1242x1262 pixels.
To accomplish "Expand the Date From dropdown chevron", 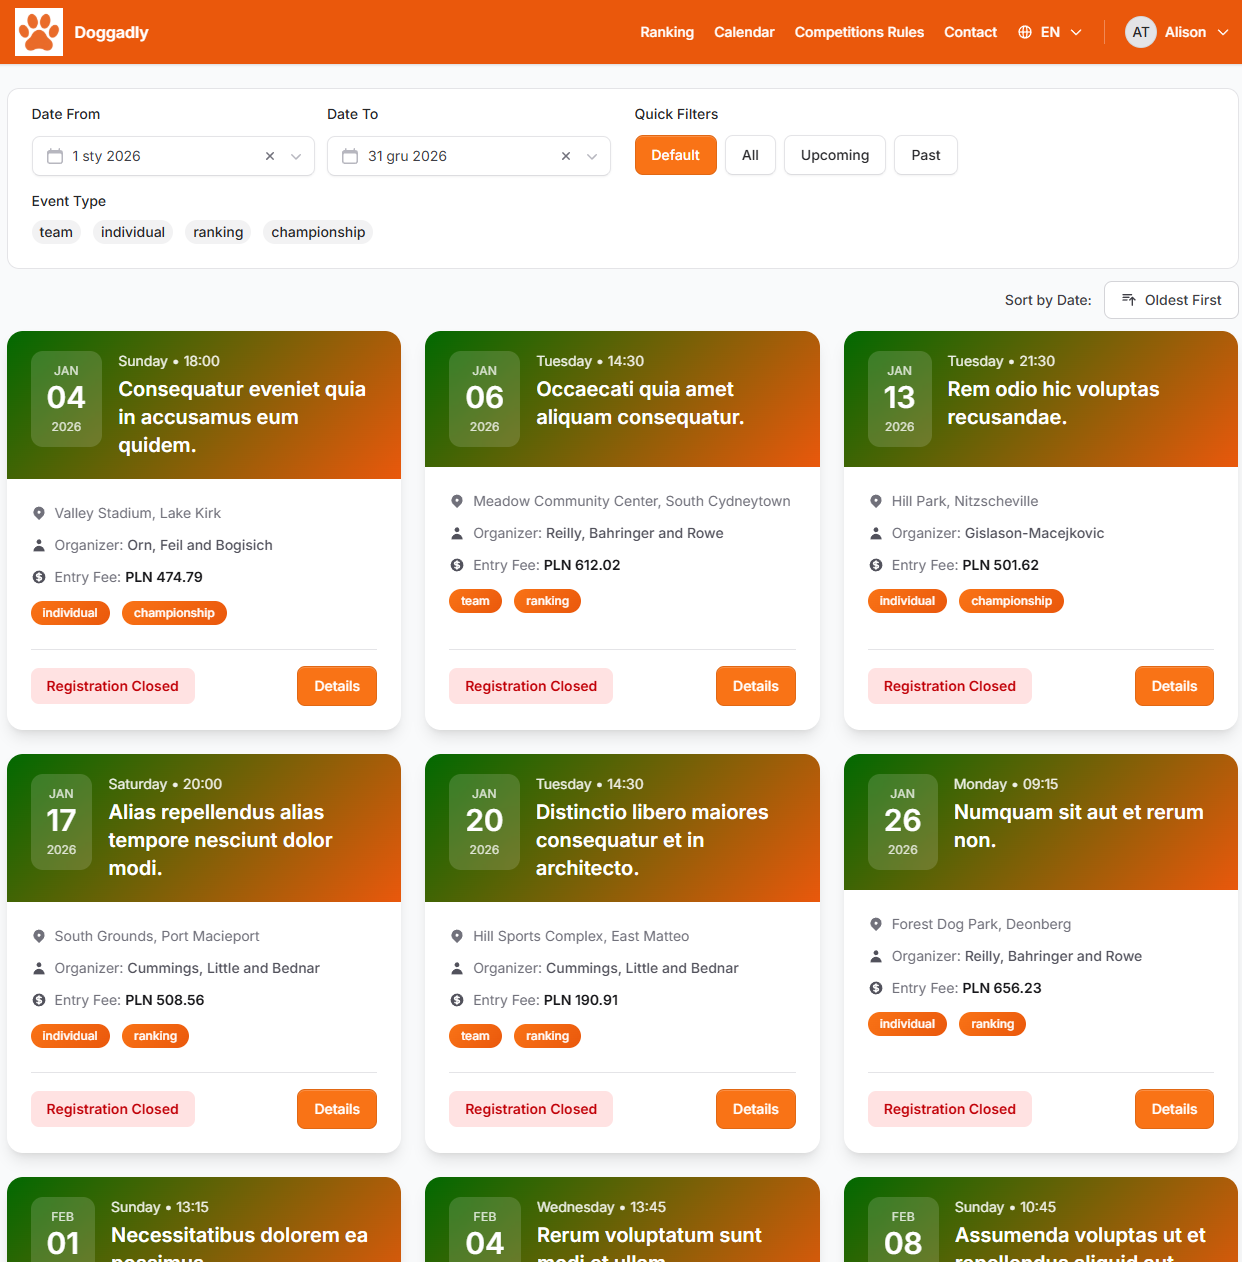I will (x=296, y=156).
